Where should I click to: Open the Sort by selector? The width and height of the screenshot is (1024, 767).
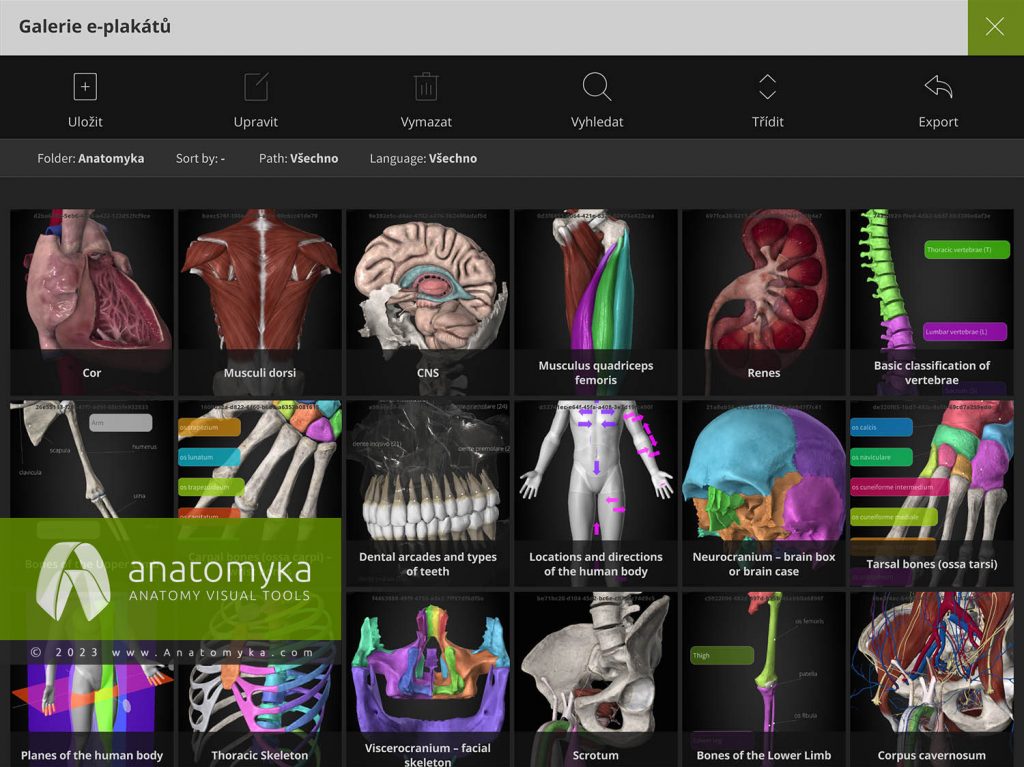[199, 158]
